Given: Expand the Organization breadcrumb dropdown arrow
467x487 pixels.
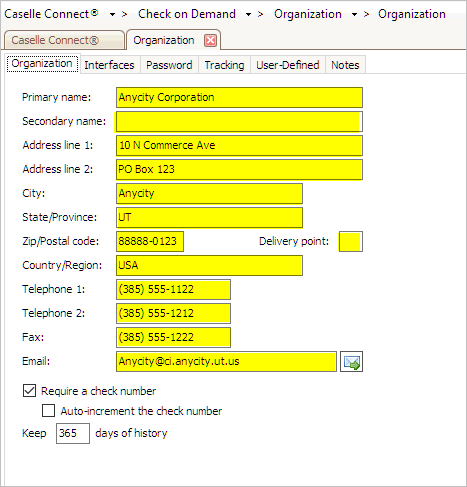Looking at the screenshot, I should pos(354,14).
